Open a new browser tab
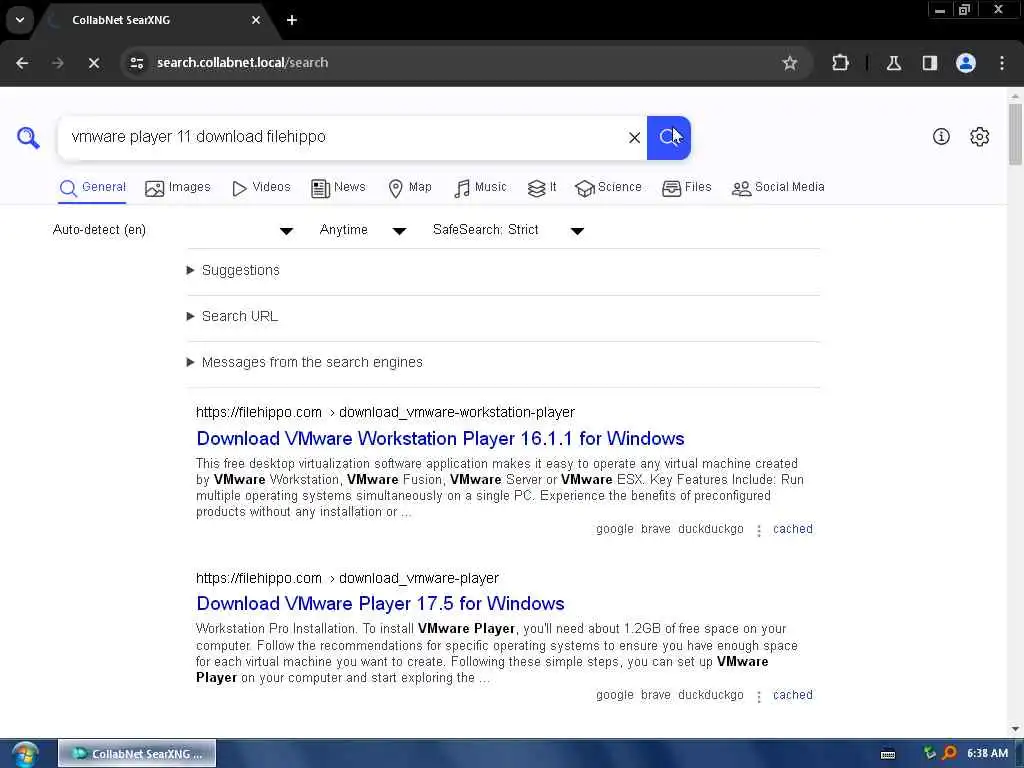This screenshot has width=1024, height=768. point(292,20)
